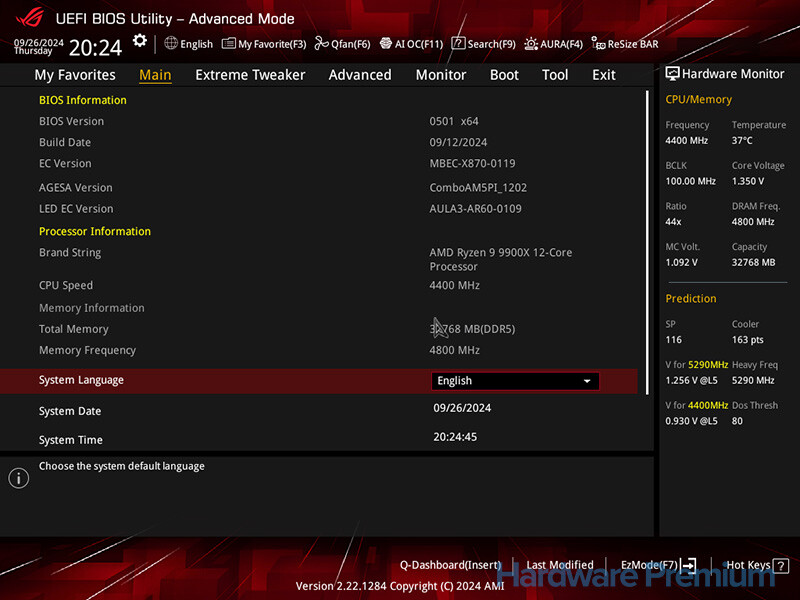The image size is (800, 600).
Task: Click the info icon in the help area
Action: point(19,478)
